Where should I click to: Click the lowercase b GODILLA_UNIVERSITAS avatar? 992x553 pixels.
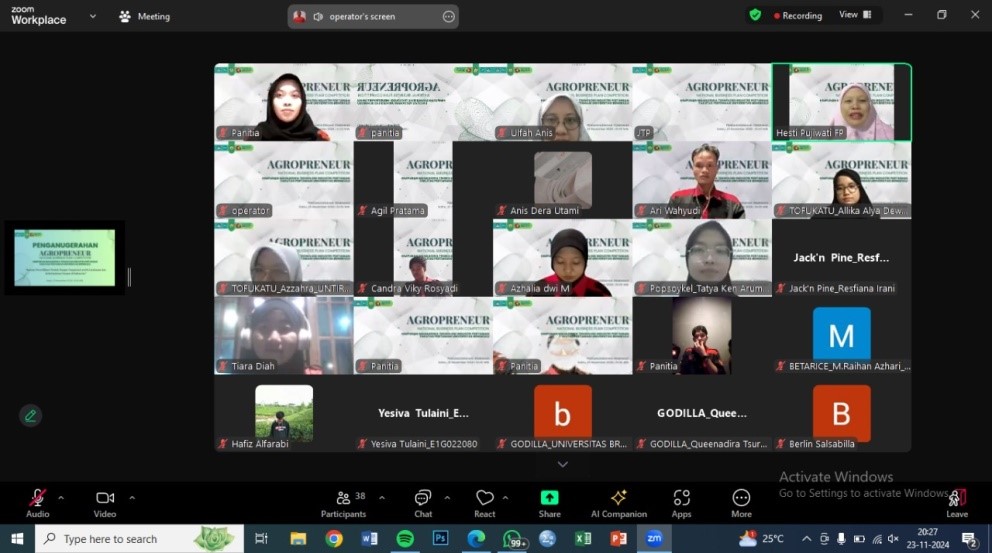pyautogui.click(x=562, y=413)
